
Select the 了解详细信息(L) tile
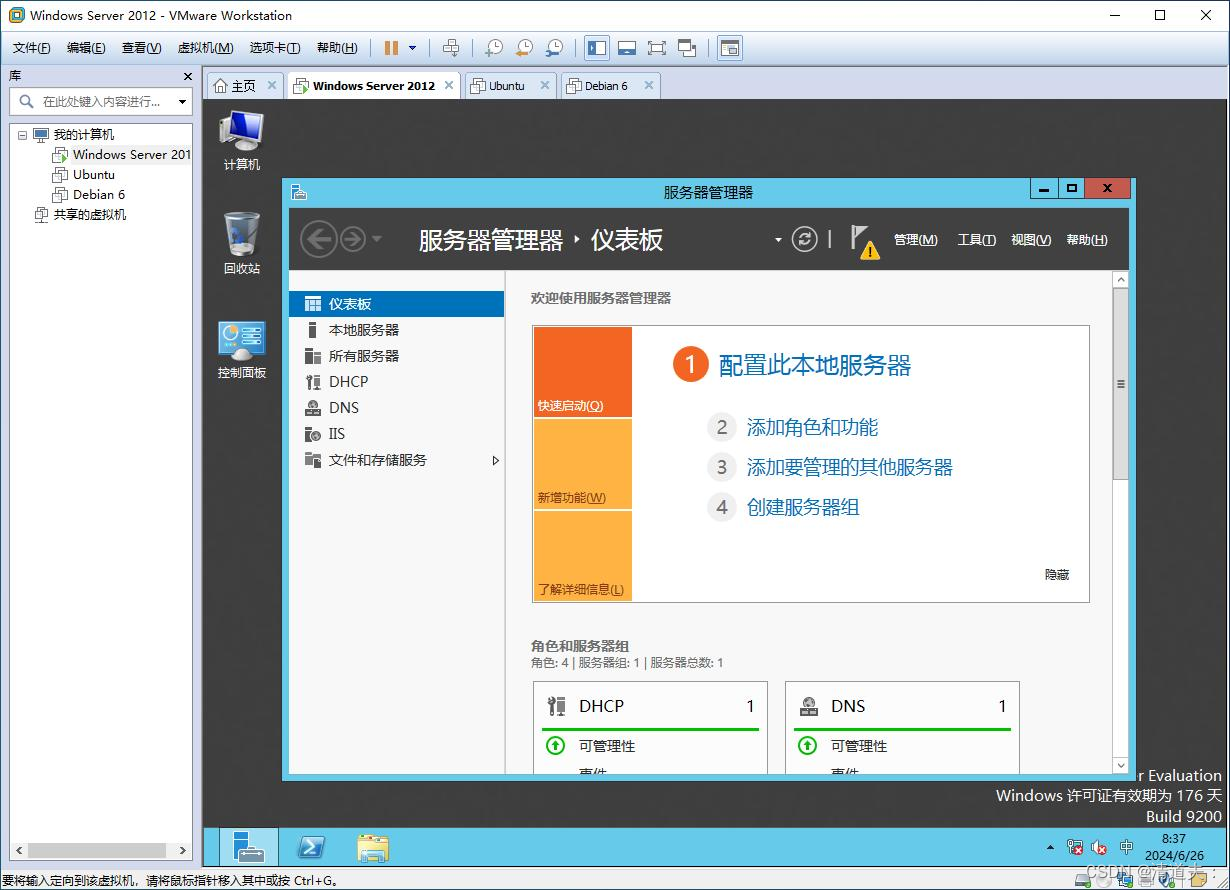583,556
